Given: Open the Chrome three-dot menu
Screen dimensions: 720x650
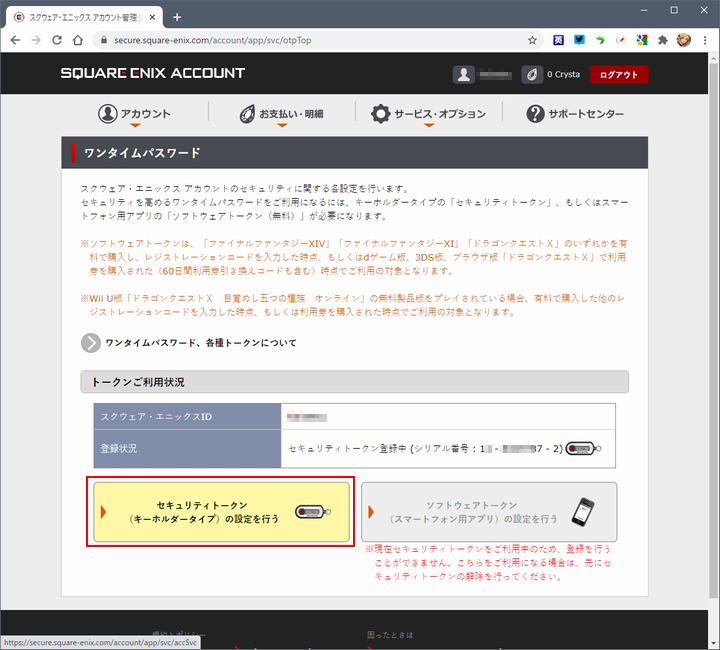Looking at the screenshot, I should (x=705, y=40).
